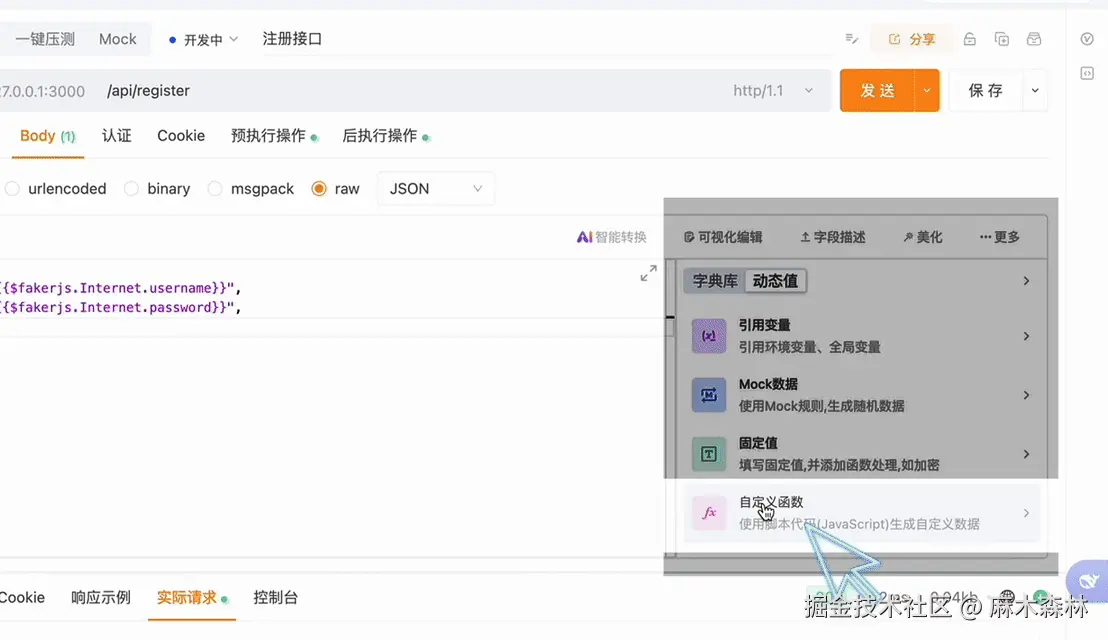Expand the editor using the diagonal arrows icon
Image resolution: width=1108 pixels, height=640 pixels.
648,273
